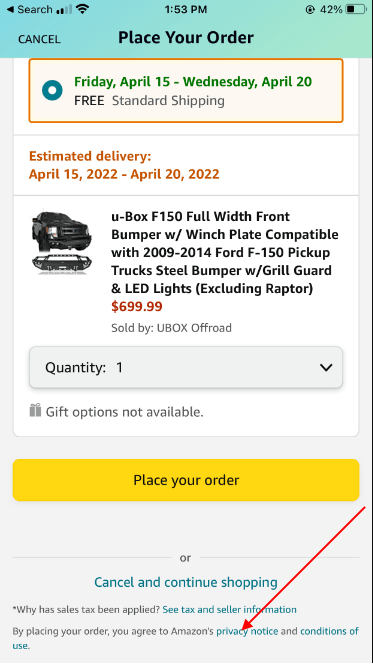Screen dimensions: 373x664
Task: Tap the u-Box F150 bumper product title
Action: tap(225, 252)
